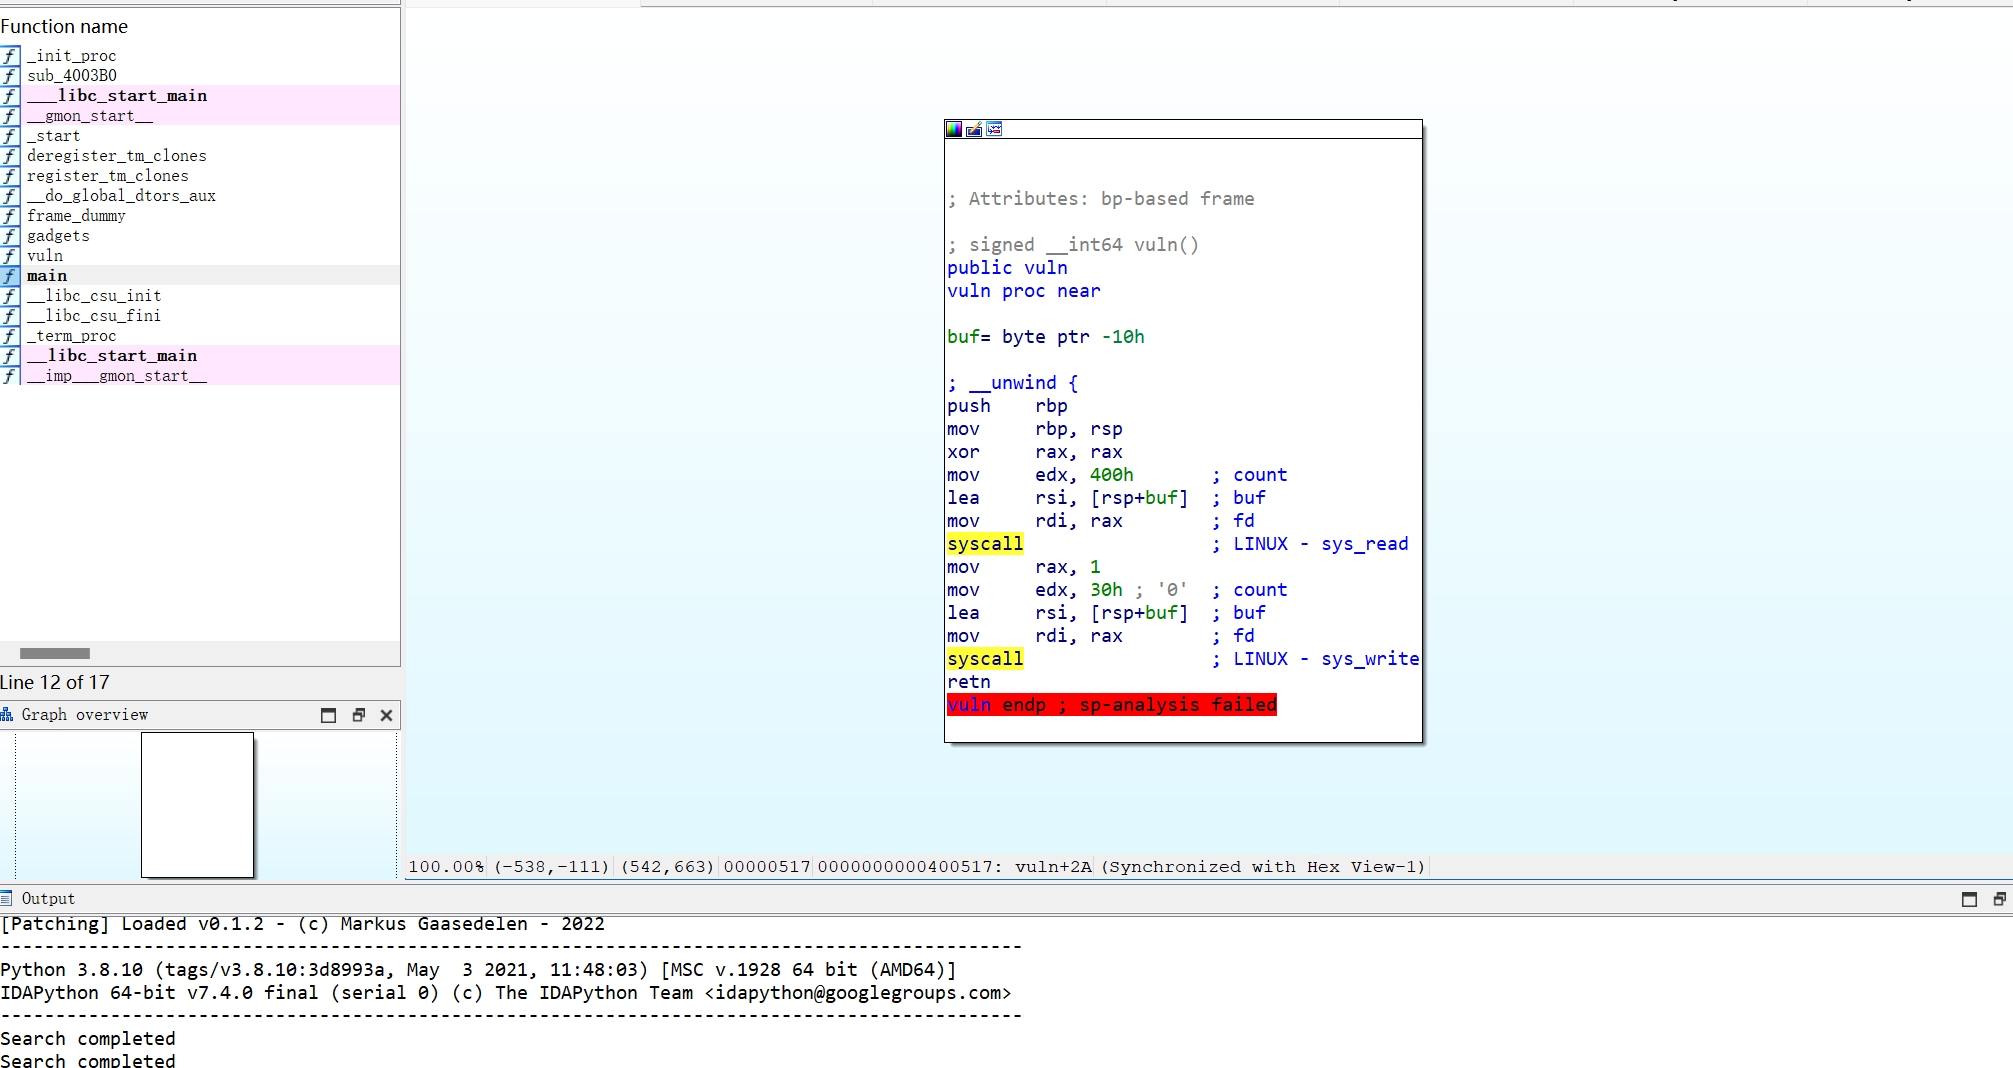This screenshot has width=2013, height=1068.
Task: Click the function icon beside _term_proc
Action: tap(10, 336)
